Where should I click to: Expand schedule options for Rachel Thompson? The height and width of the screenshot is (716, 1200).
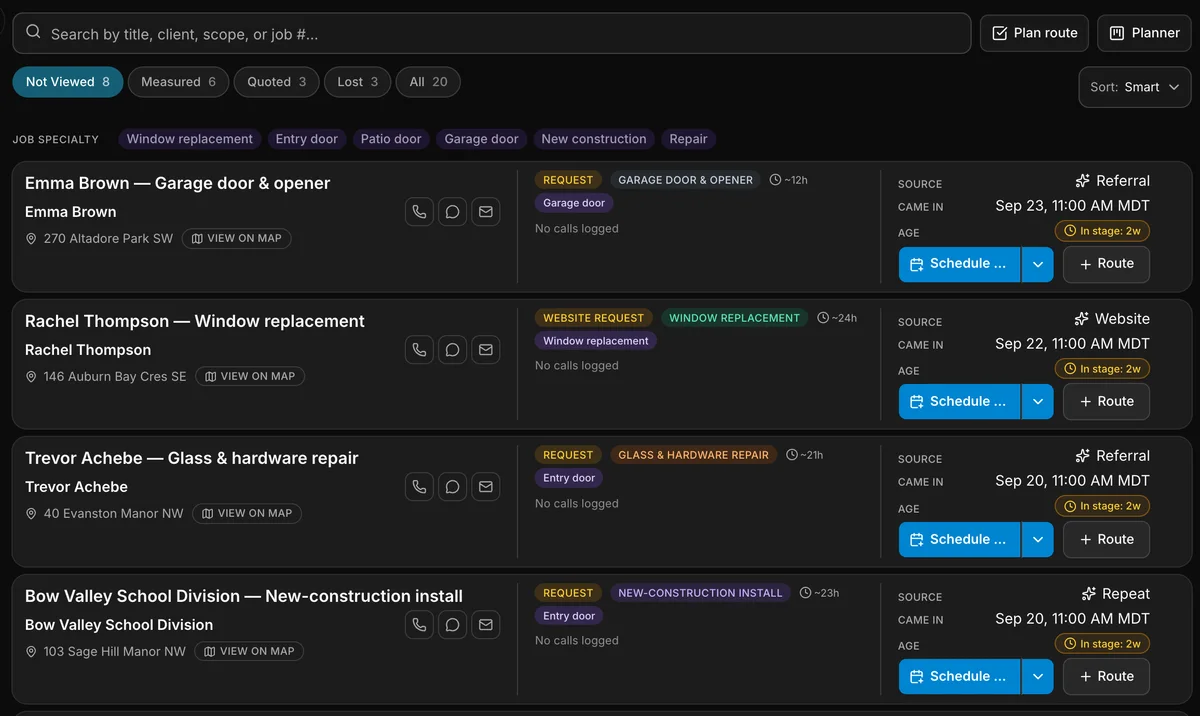click(x=1037, y=402)
